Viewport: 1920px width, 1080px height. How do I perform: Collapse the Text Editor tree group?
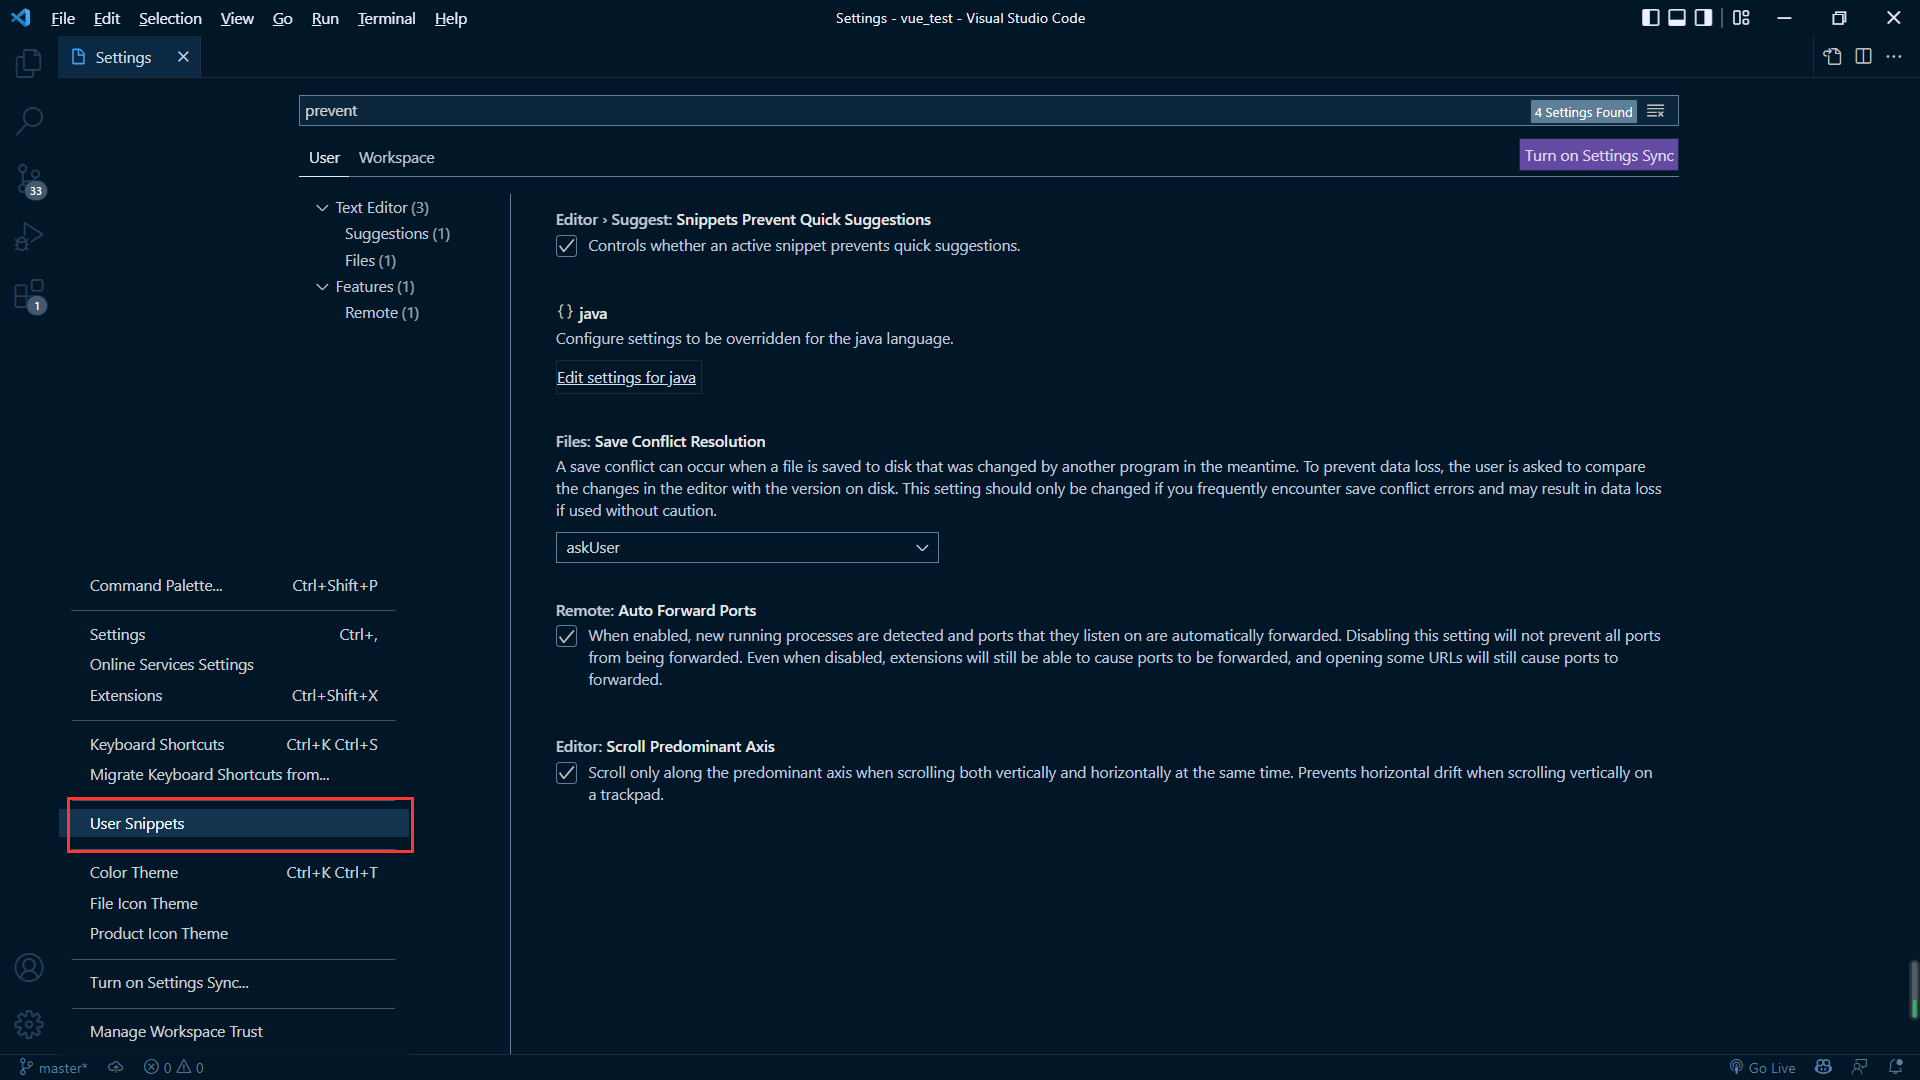click(x=322, y=208)
